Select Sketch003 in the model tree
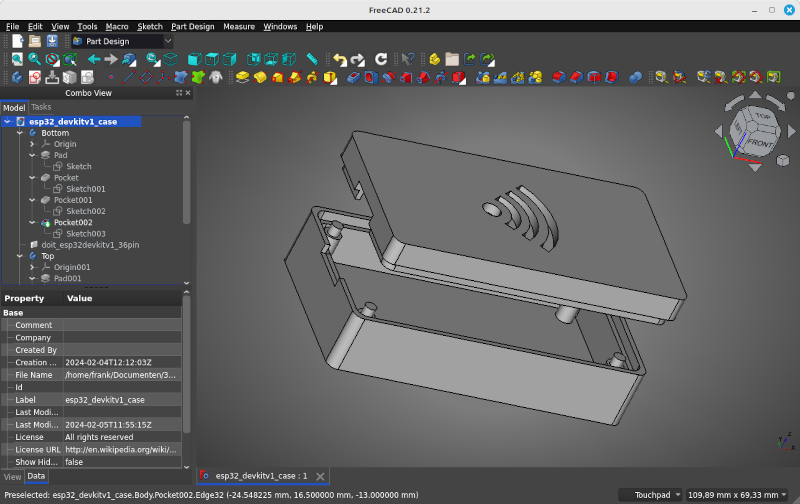 85,234
